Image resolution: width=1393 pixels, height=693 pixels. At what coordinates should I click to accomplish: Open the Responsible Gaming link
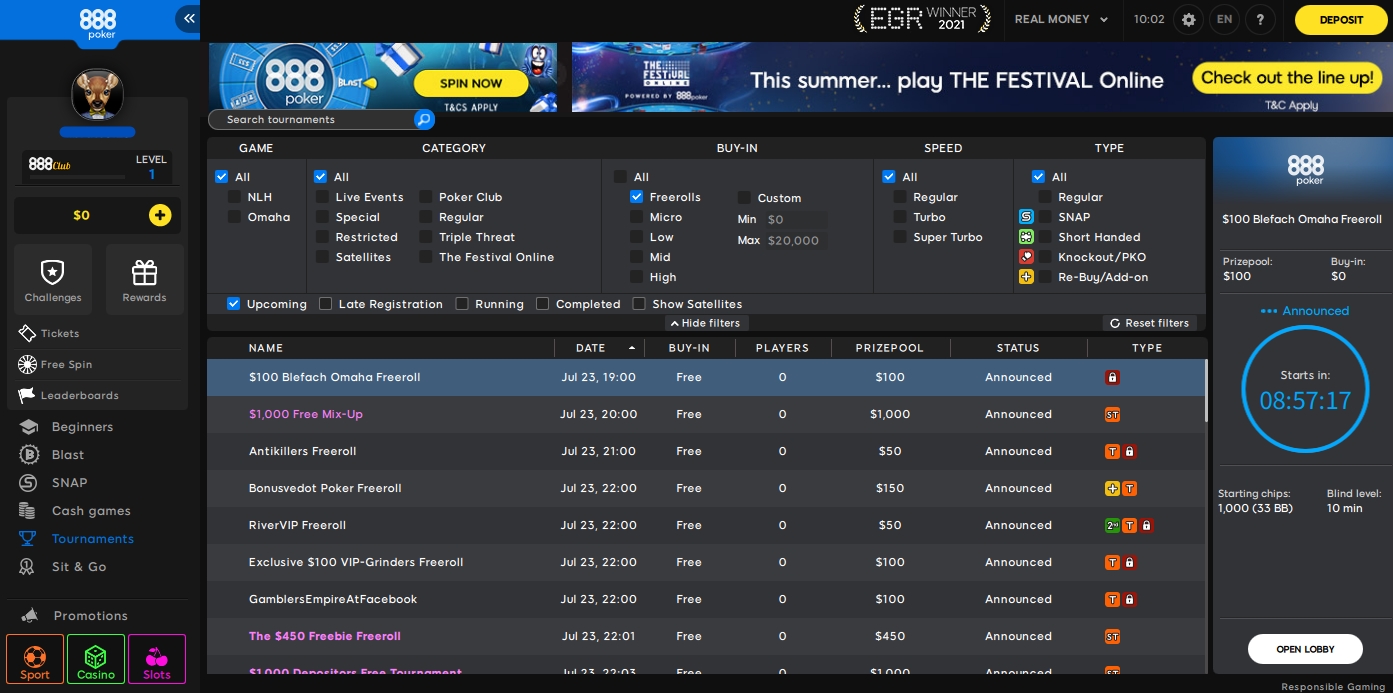click(1334, 687)
